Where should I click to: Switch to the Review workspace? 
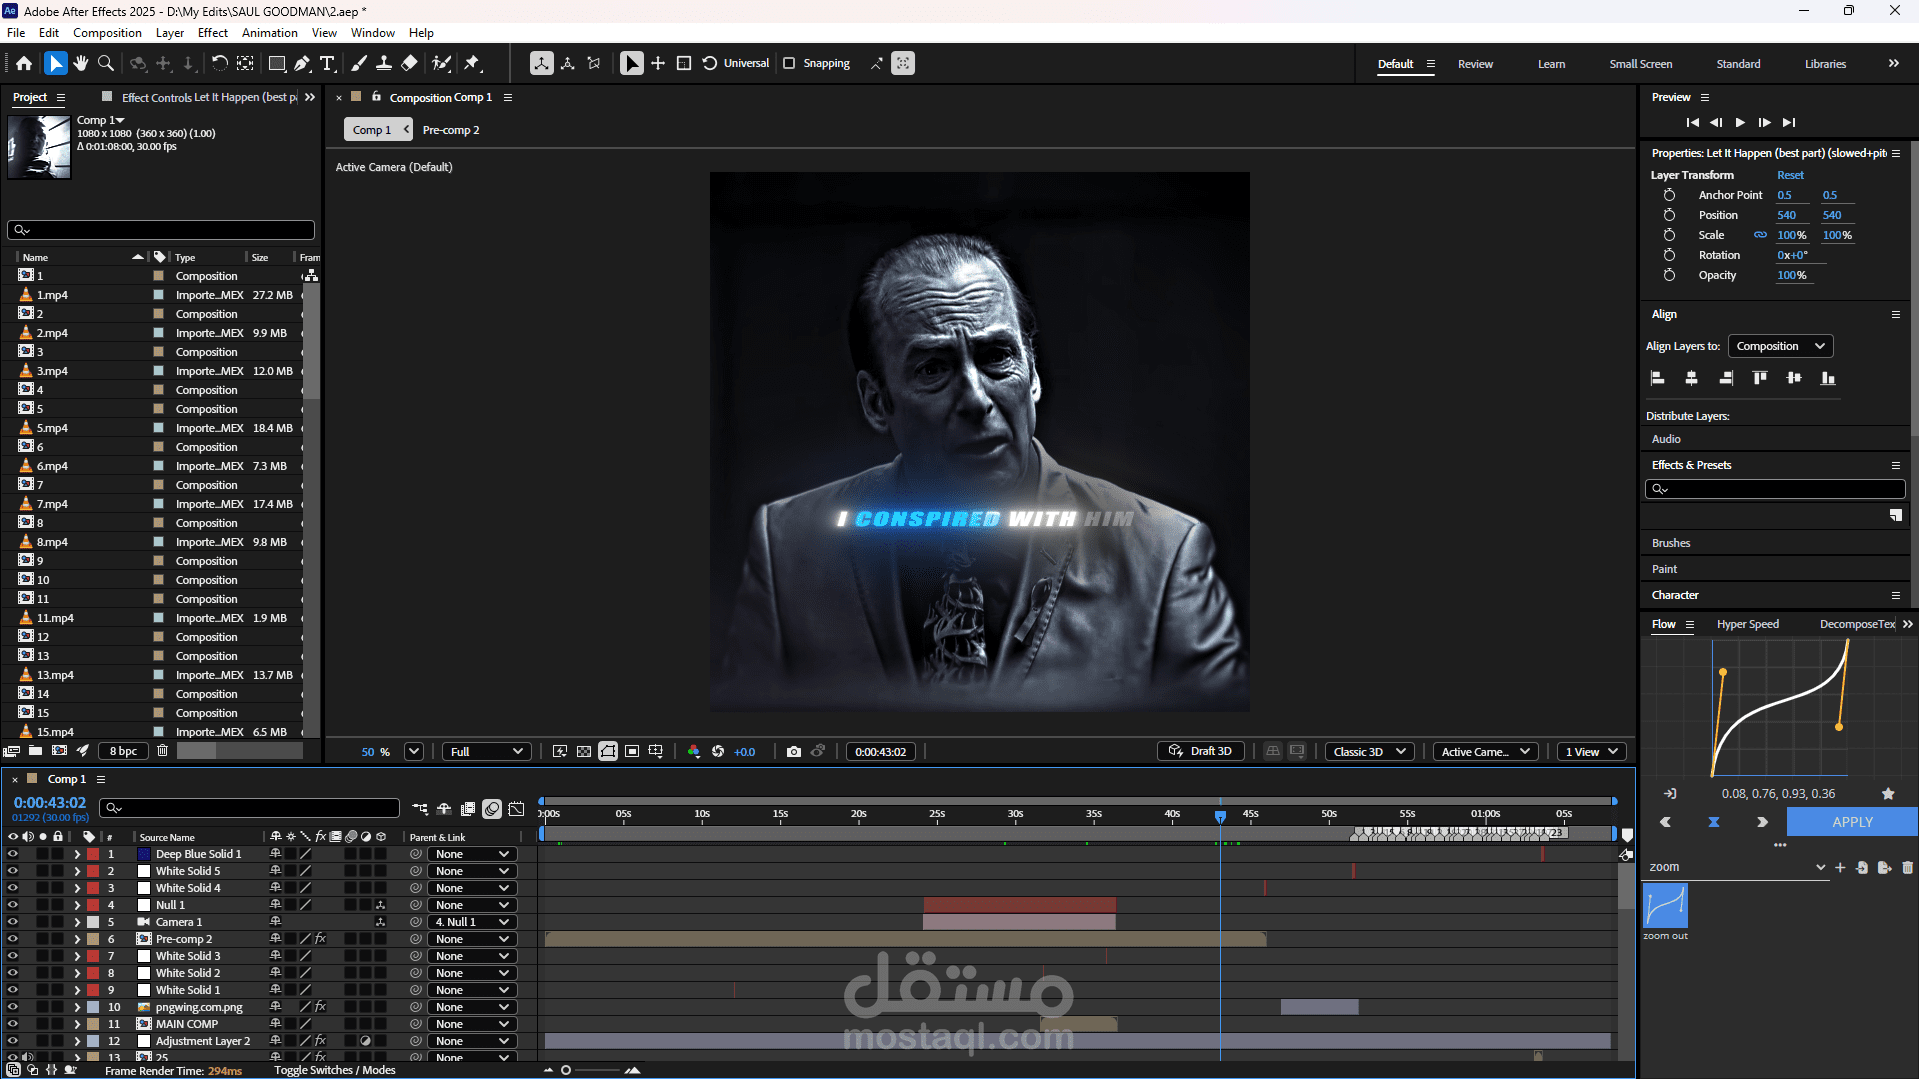[1475, 64]
